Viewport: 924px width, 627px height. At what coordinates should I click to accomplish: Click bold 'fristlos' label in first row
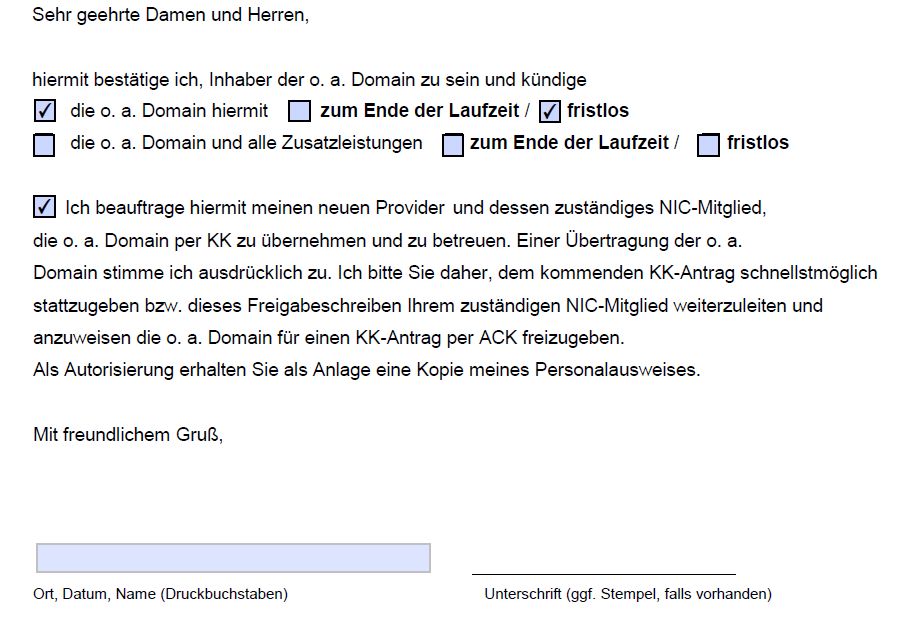pyautogui.click(x=598, y=111)
